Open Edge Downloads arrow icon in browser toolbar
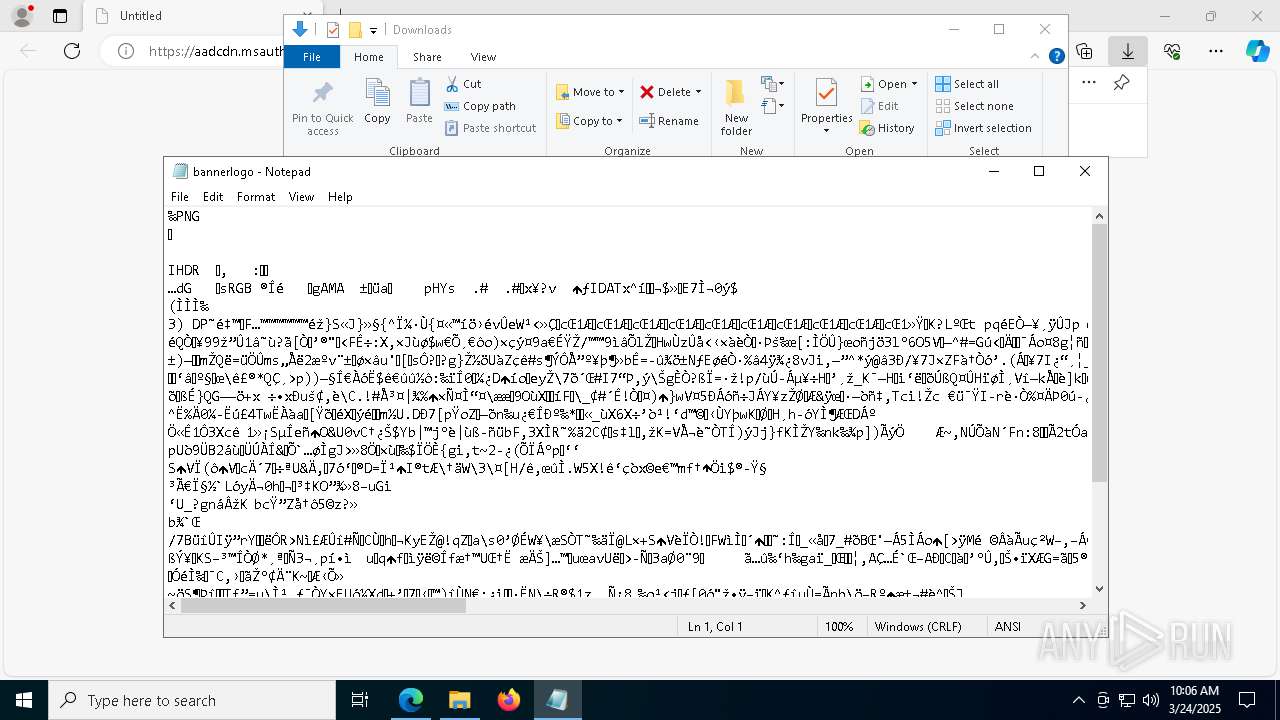1280x720 pixels. 1128,51
